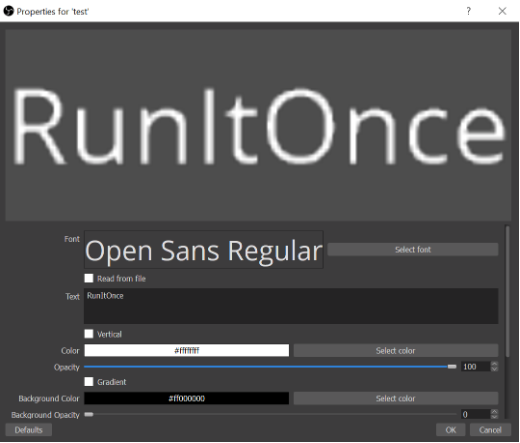
Task: Click the Select font button
Action: [413, 249]
